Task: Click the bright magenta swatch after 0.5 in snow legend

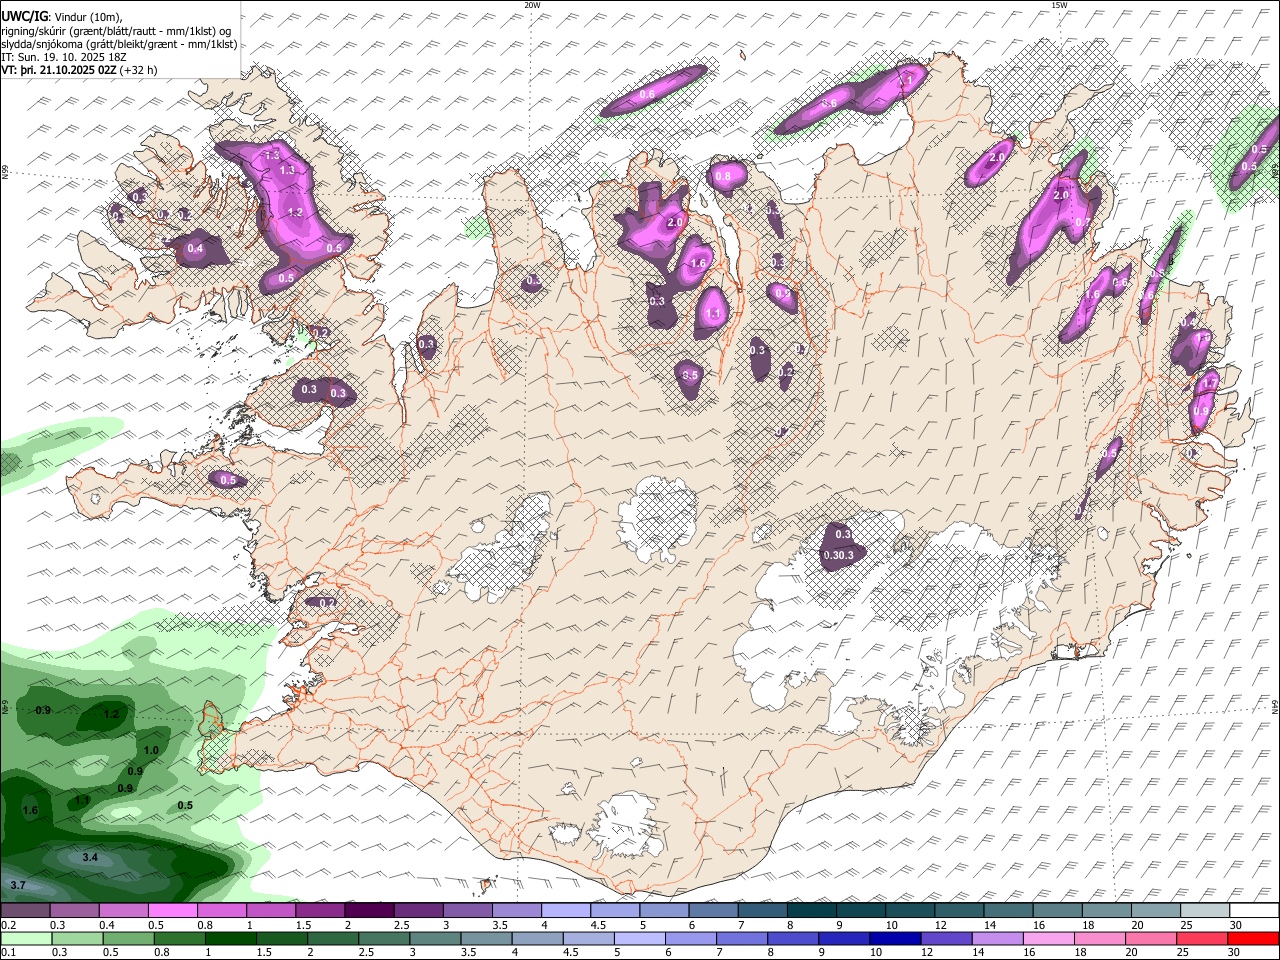Action: pos(172,910)
